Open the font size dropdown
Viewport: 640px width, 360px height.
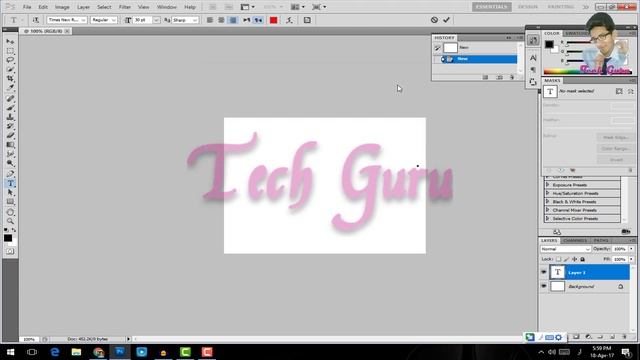pyautogui.click(x=156, y=20)
